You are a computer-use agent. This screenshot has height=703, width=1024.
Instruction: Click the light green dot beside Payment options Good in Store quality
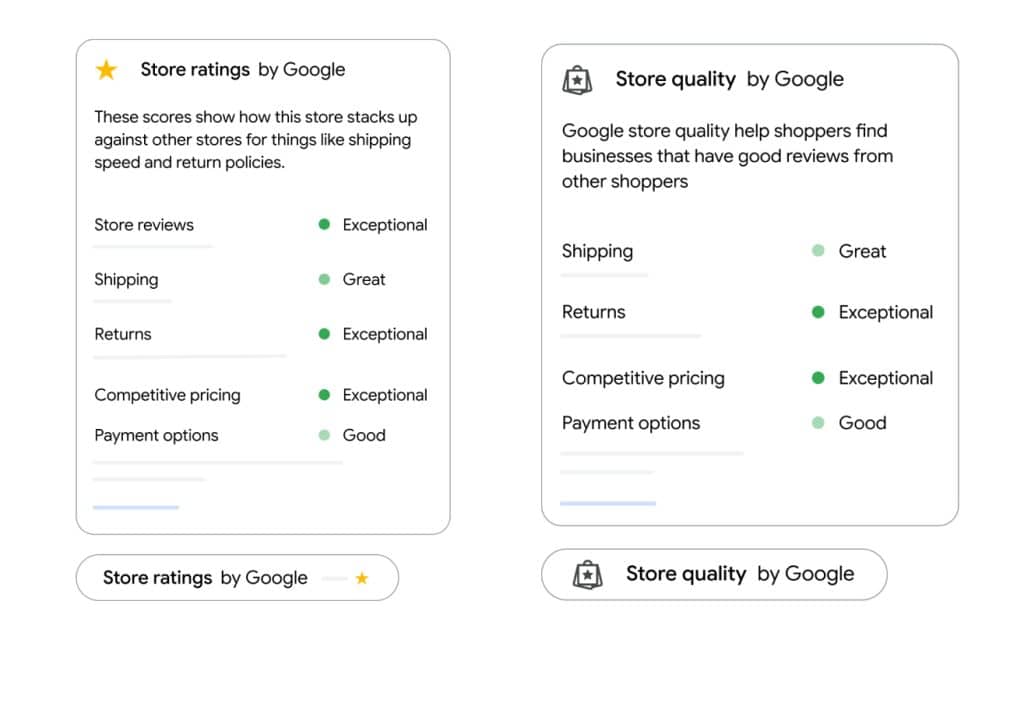[x=818, y=423]
